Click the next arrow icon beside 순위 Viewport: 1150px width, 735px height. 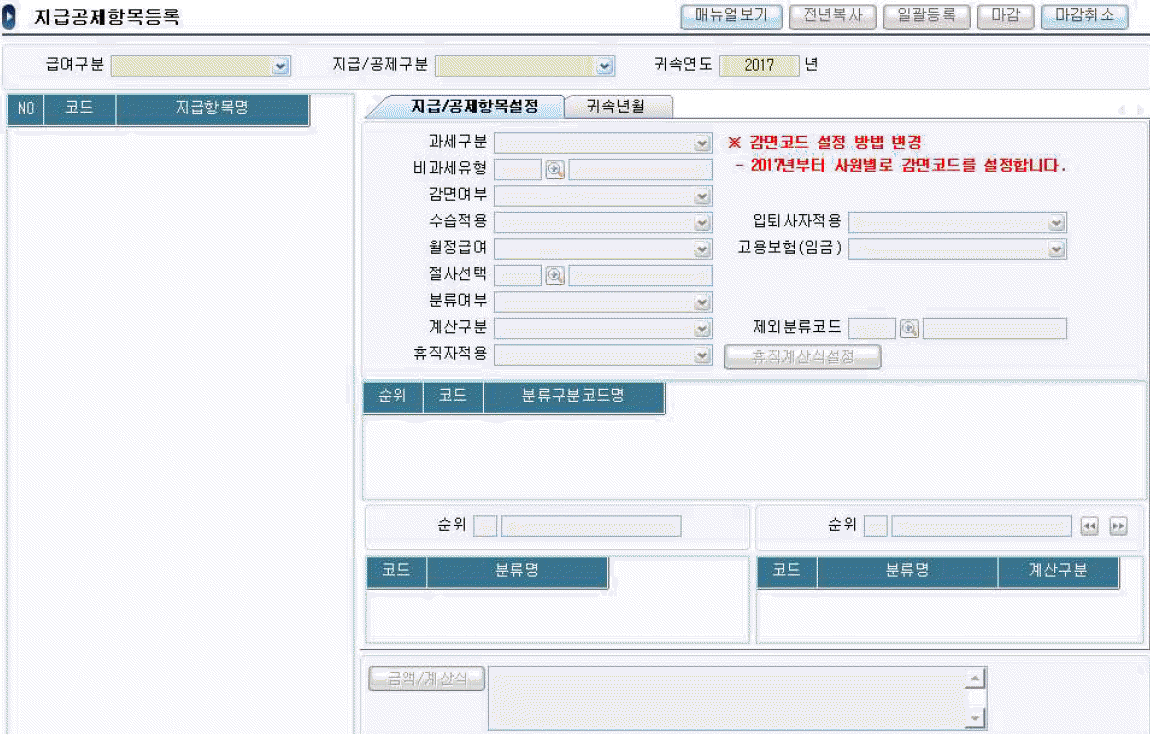coord(1118,526)
